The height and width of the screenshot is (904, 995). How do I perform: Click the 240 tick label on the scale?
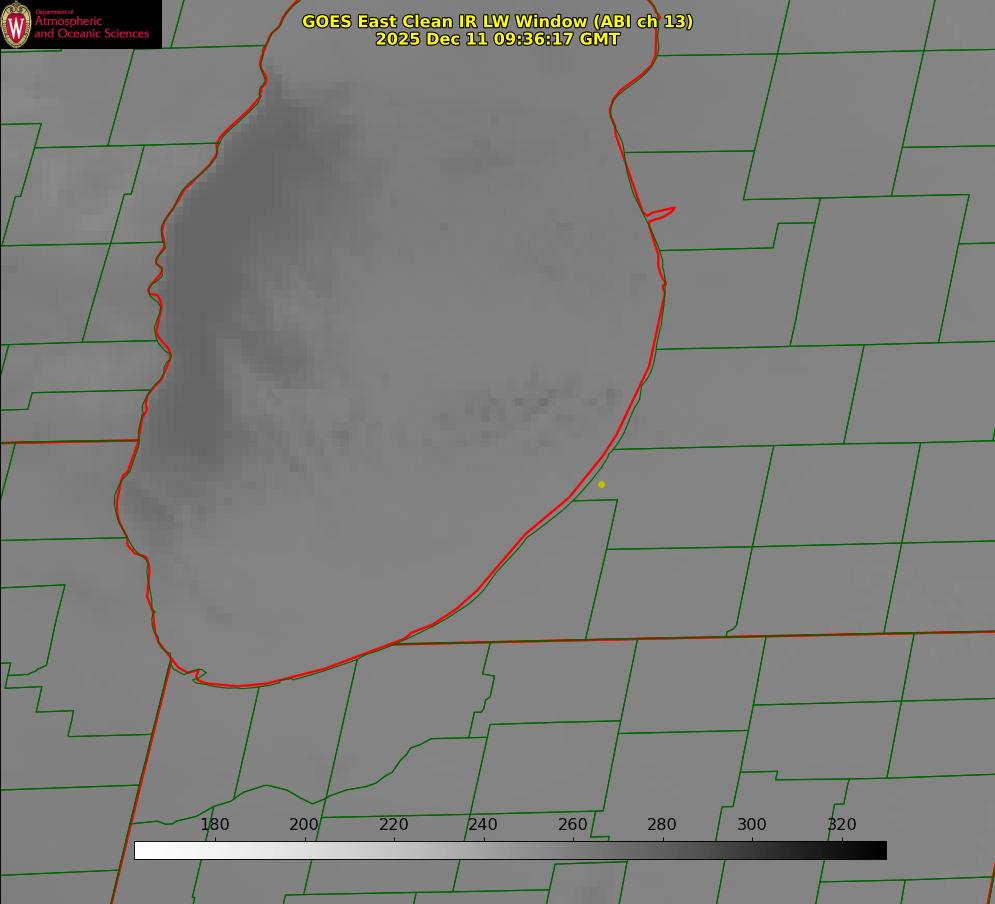(x=483, y=825)
